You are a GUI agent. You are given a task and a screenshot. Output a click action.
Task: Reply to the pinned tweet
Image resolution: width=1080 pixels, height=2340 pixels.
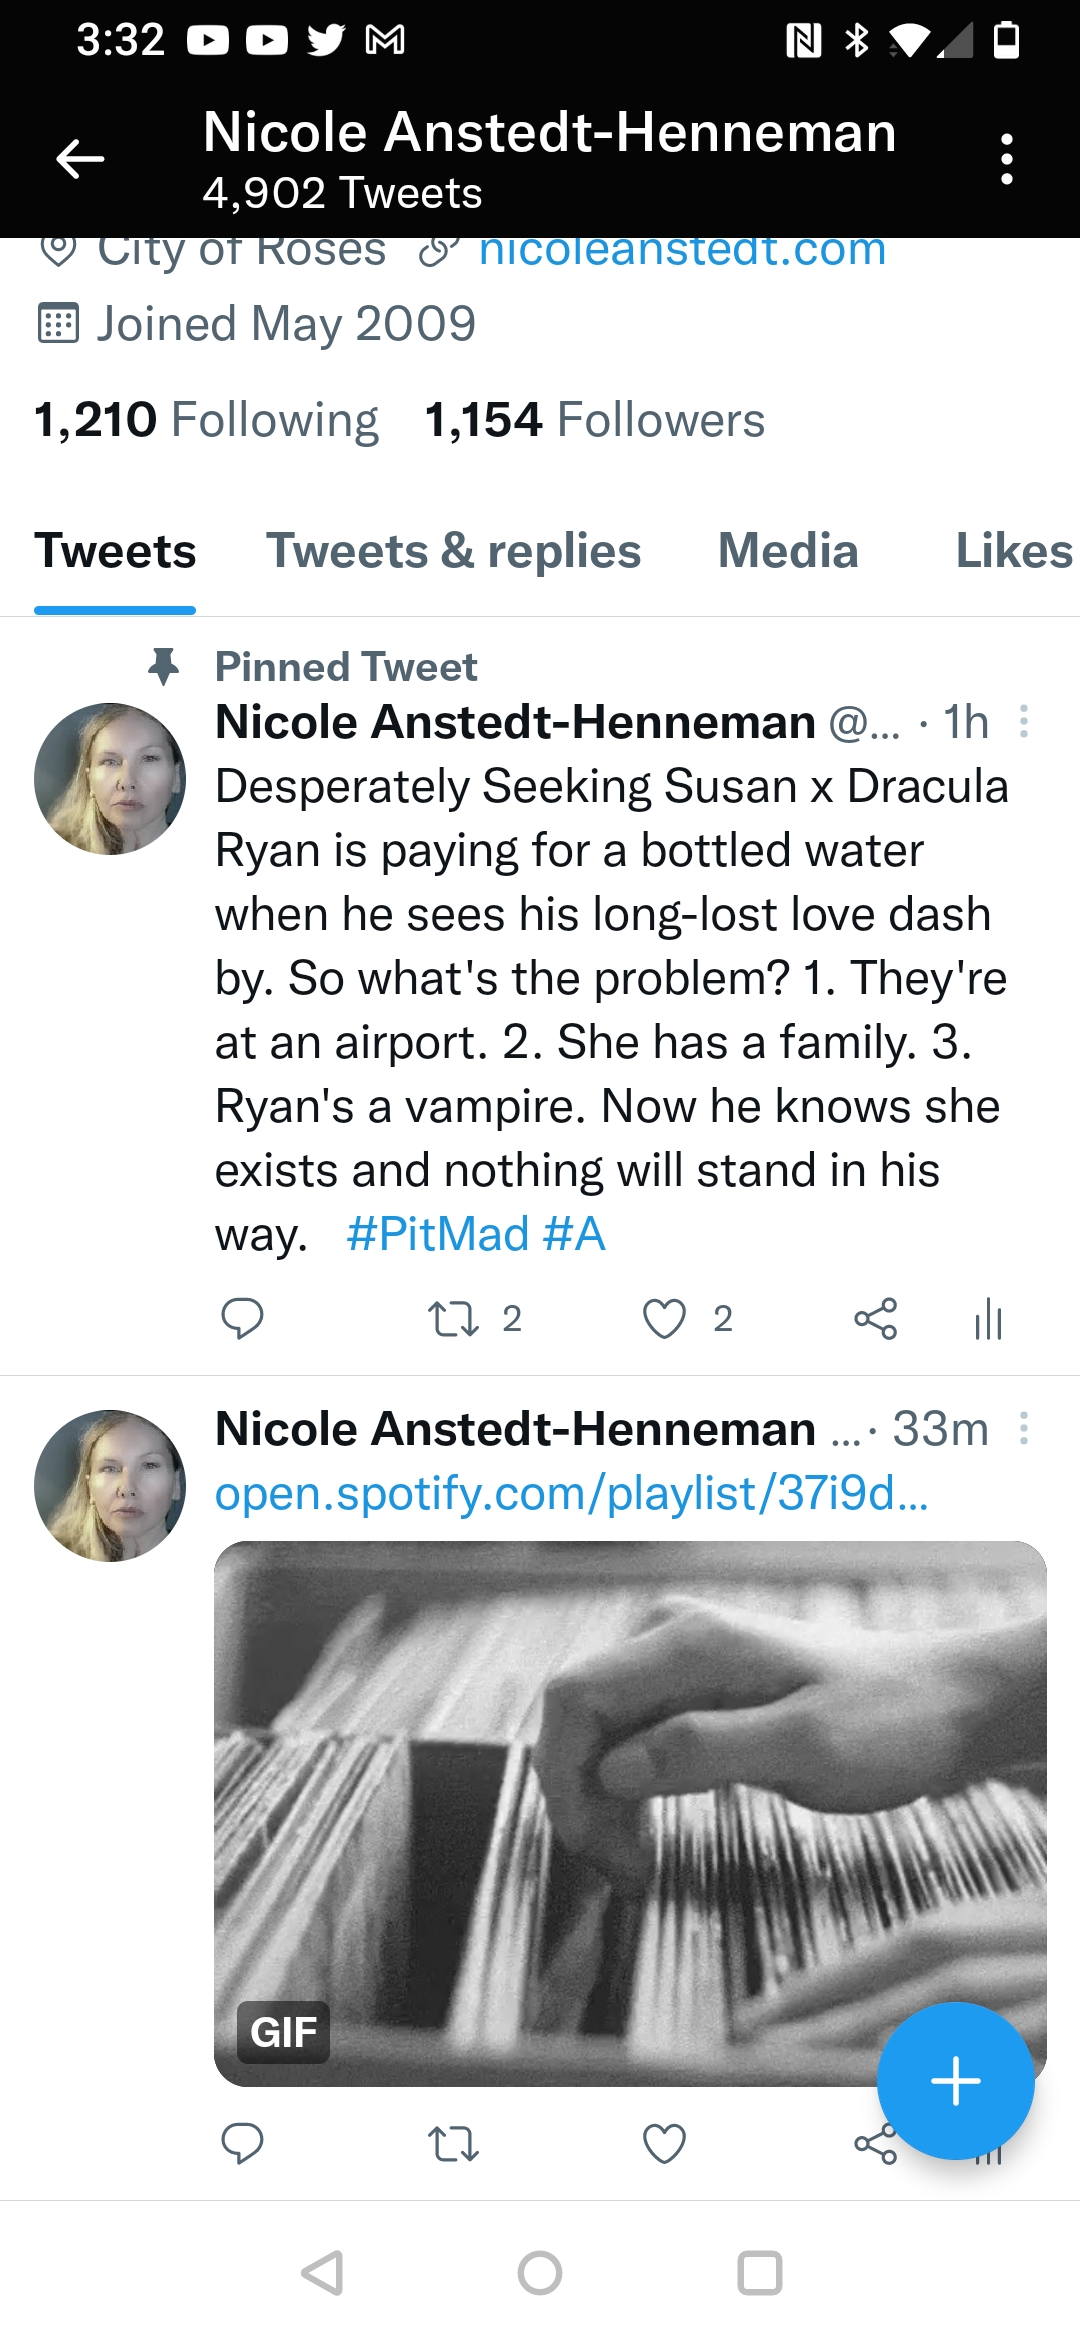242,1318
